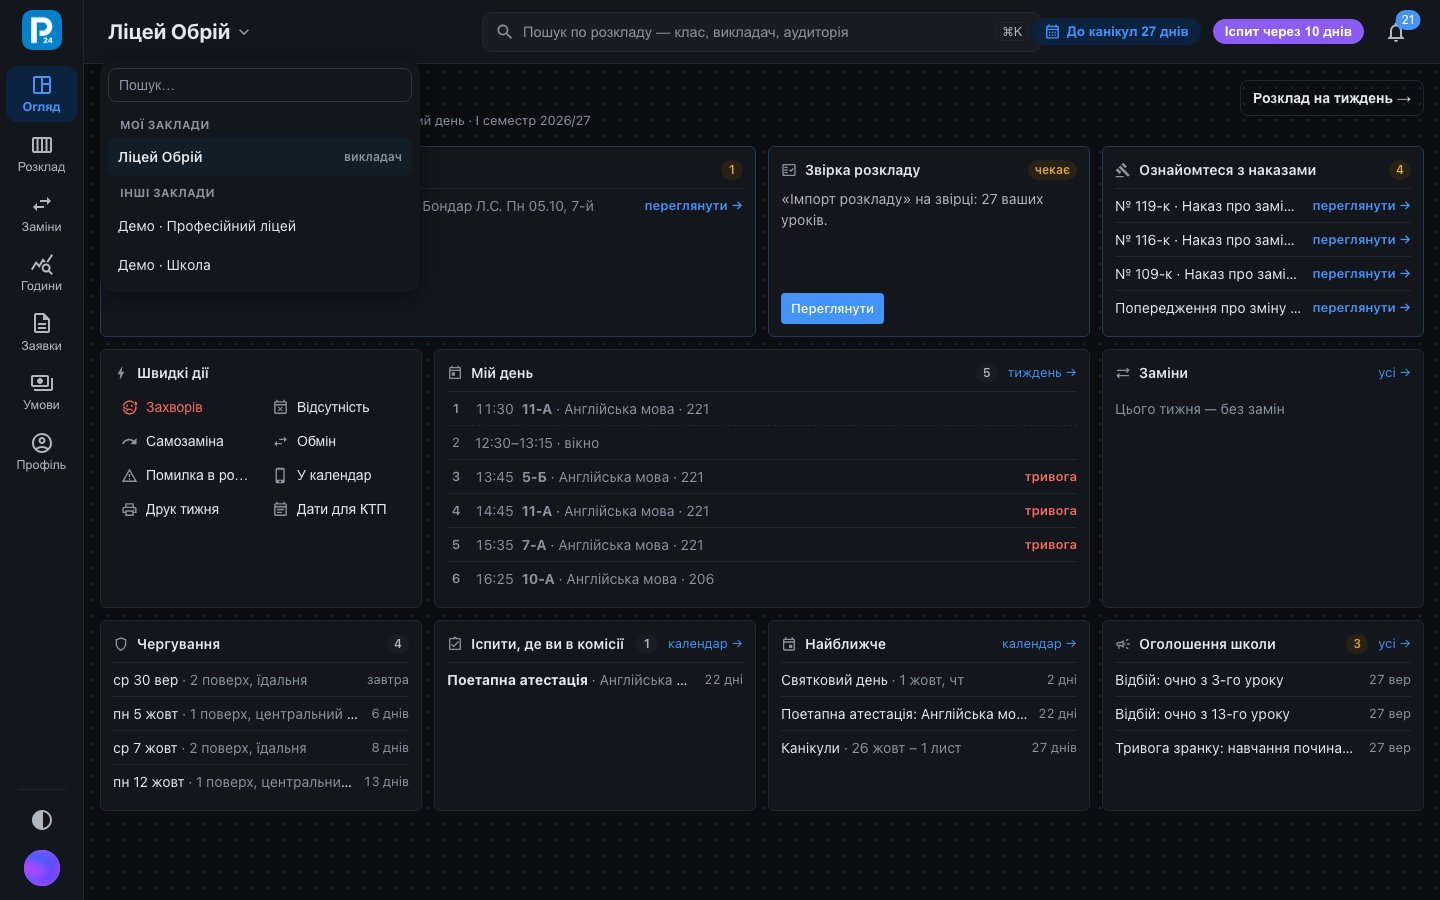Open the Години hours sidebar icon

tap(41, 273)
